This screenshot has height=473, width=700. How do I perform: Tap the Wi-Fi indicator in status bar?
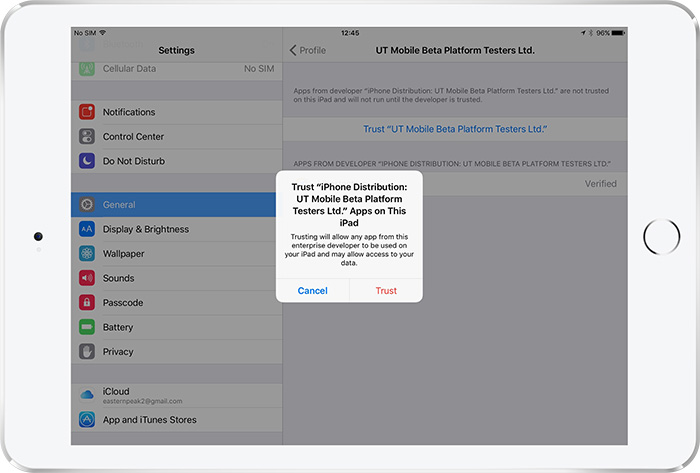[103, 33]
